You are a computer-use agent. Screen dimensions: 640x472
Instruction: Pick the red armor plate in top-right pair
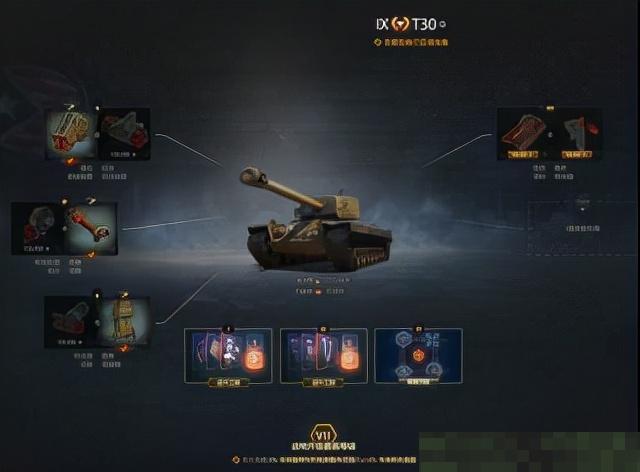pos(523,134)
